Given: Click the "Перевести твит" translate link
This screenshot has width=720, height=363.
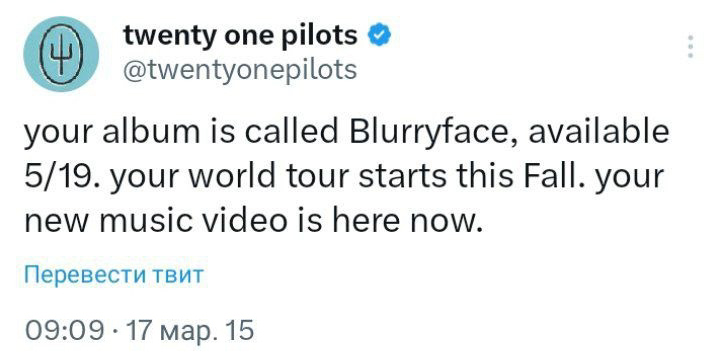Looking at the screenshot, I should 113,275.
